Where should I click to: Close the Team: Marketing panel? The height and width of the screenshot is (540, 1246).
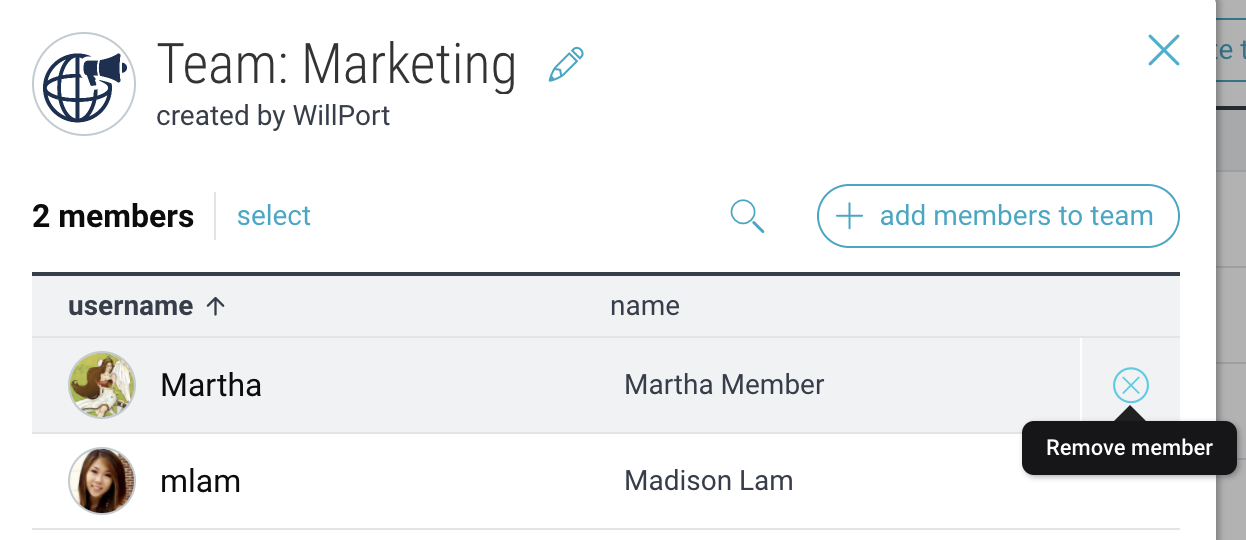[1164, 50]
